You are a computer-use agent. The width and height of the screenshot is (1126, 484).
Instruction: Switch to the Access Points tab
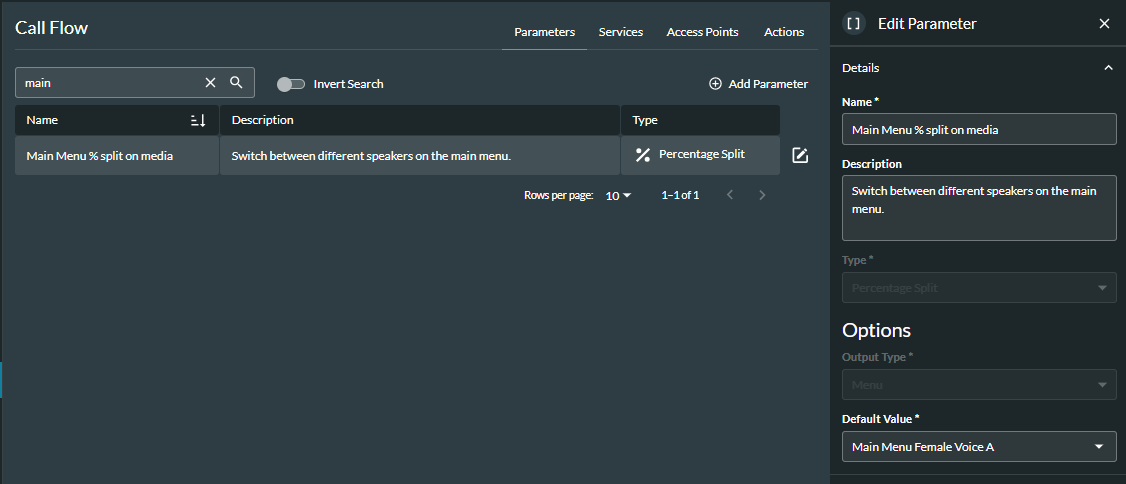click(702, 32)
